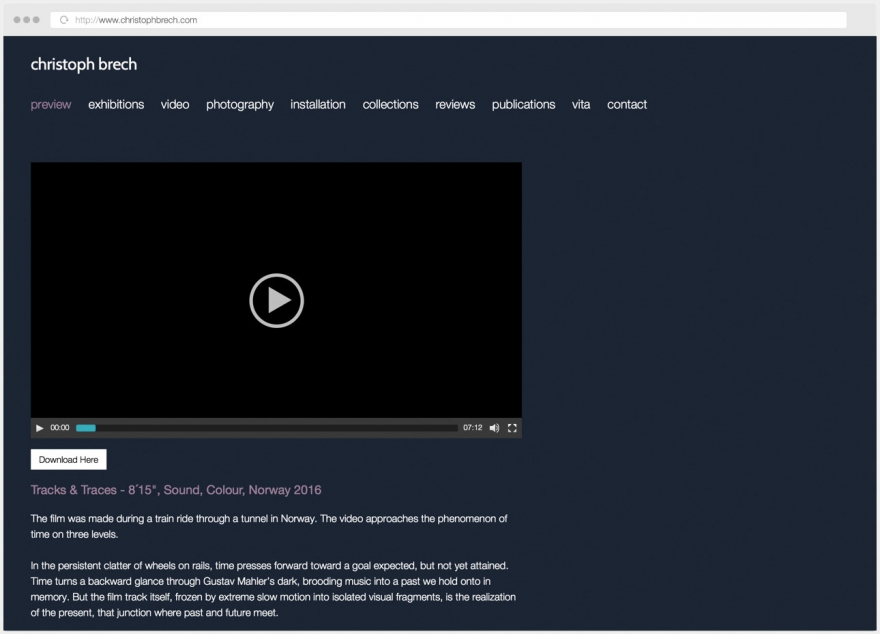Go to the reviews page

tap(455, 104)
